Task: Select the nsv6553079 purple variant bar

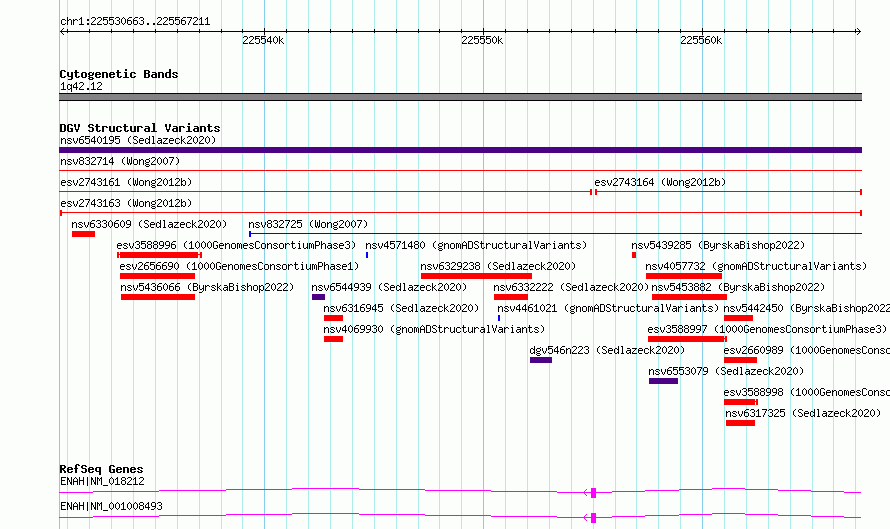Action: (664, 381)
